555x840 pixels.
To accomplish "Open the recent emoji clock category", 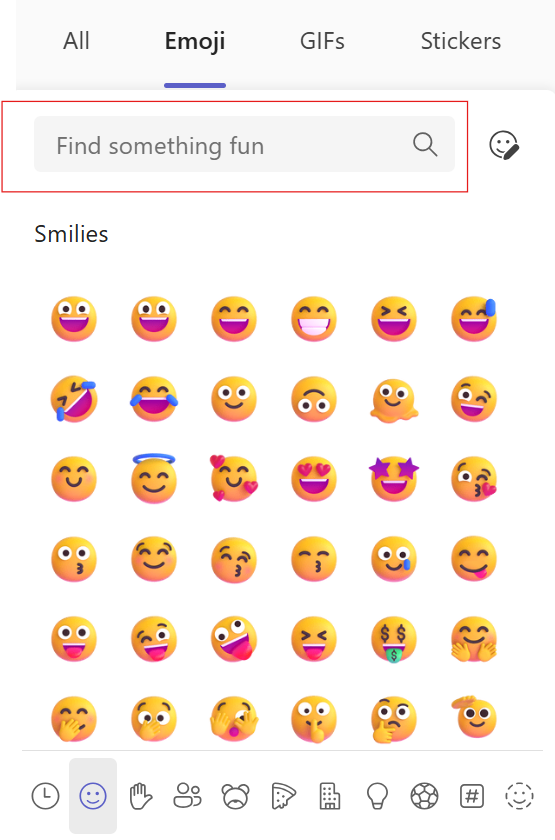I will pos(46,796).
